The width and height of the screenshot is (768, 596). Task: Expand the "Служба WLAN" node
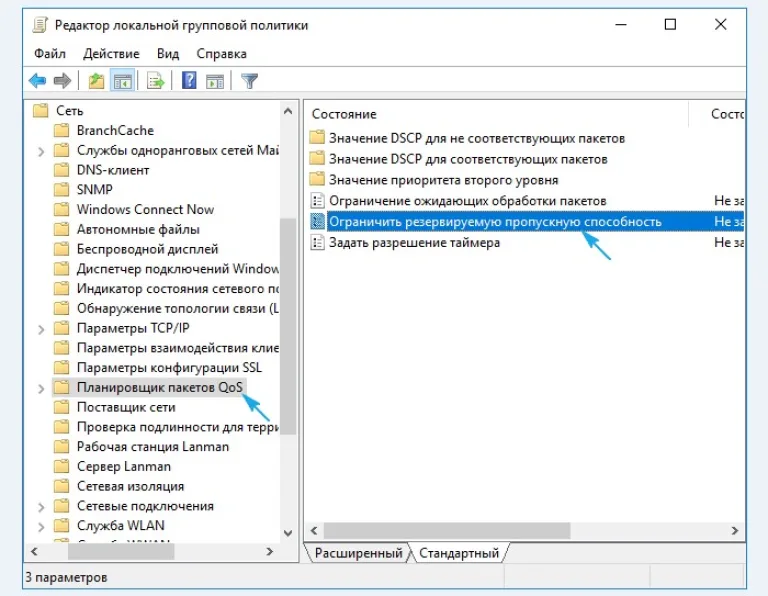[x=41, y=526]
